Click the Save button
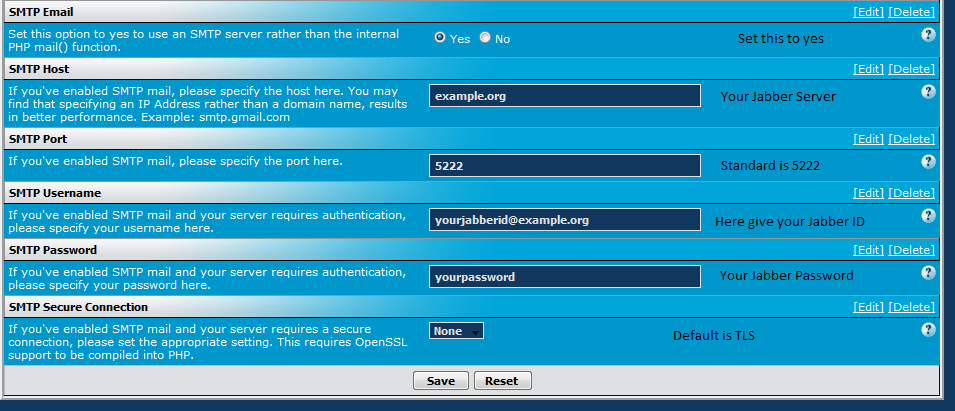 440,381
